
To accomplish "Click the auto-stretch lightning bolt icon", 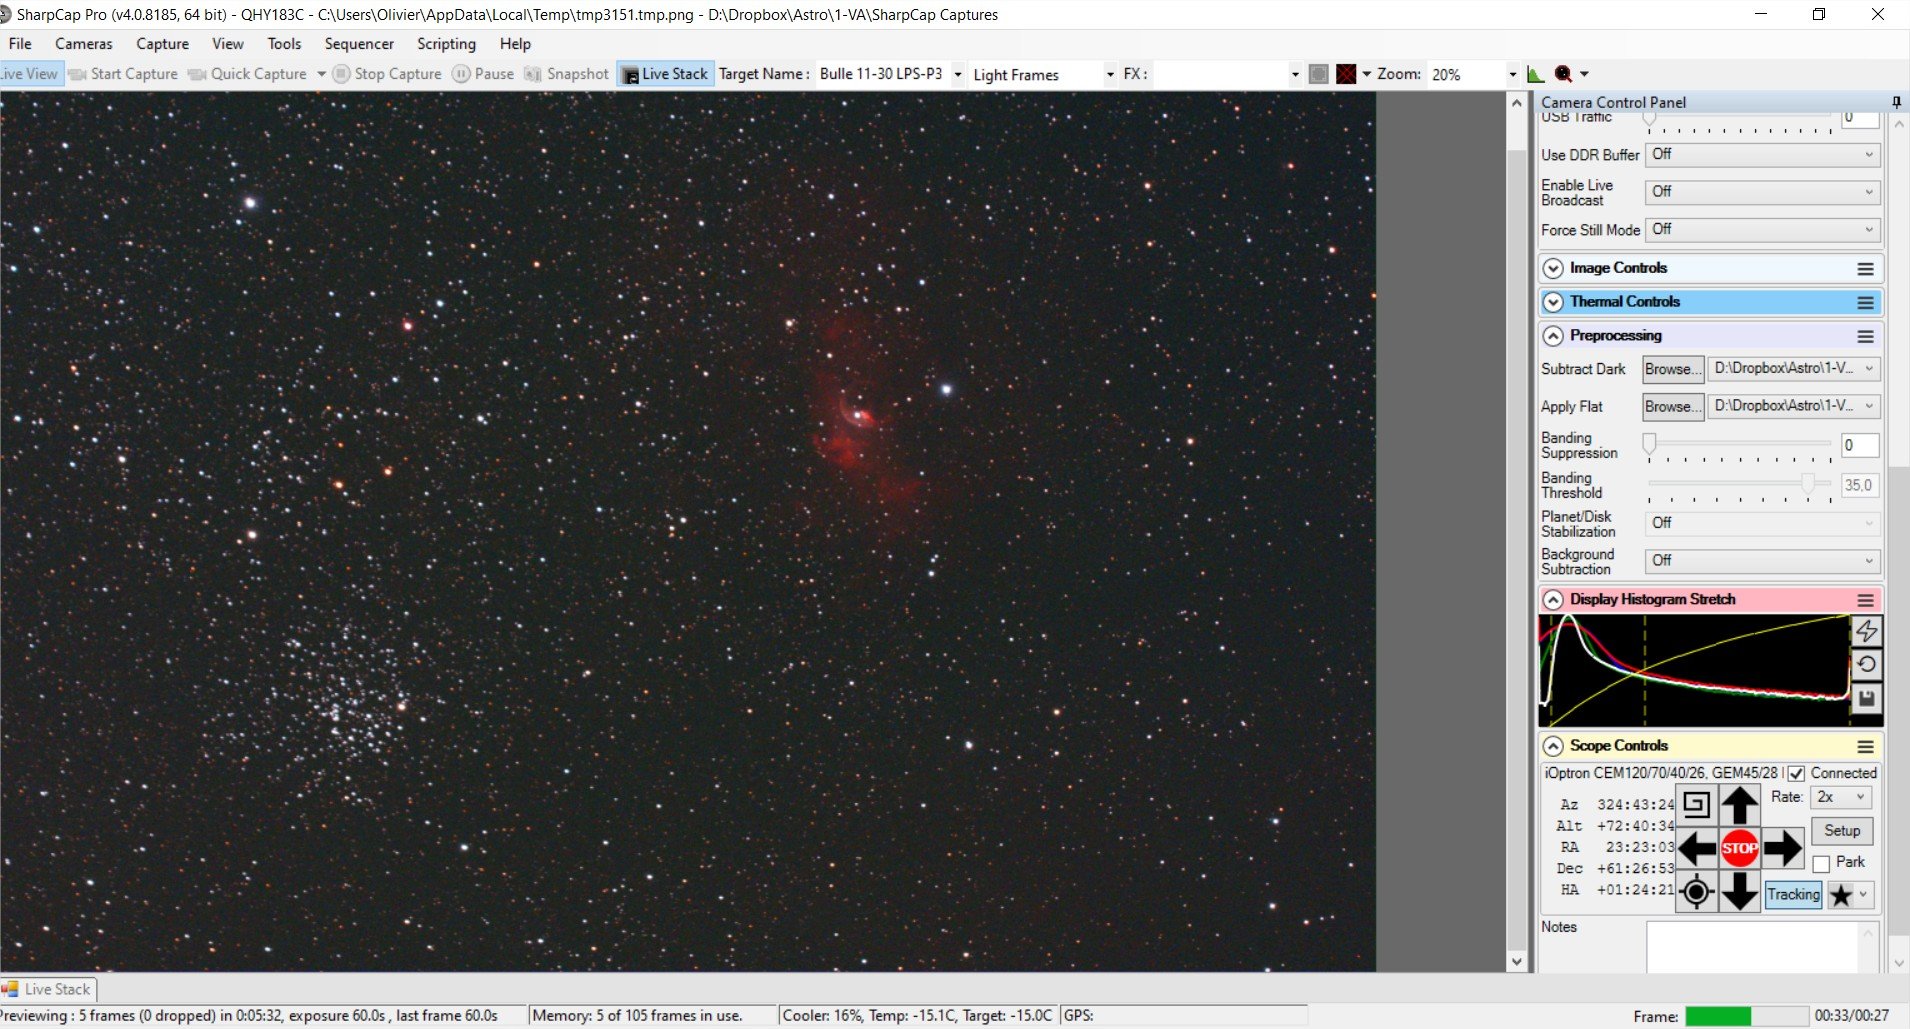I will click(1866, 631).
